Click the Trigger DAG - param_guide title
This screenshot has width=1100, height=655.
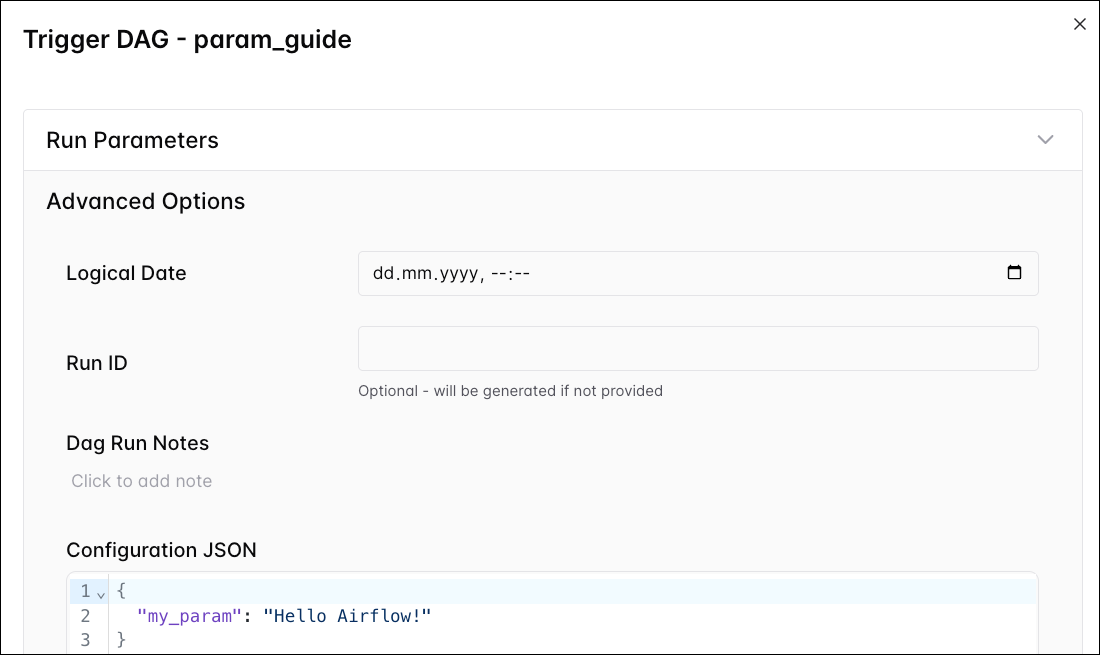pyautogui.click(x=187, y=39)
